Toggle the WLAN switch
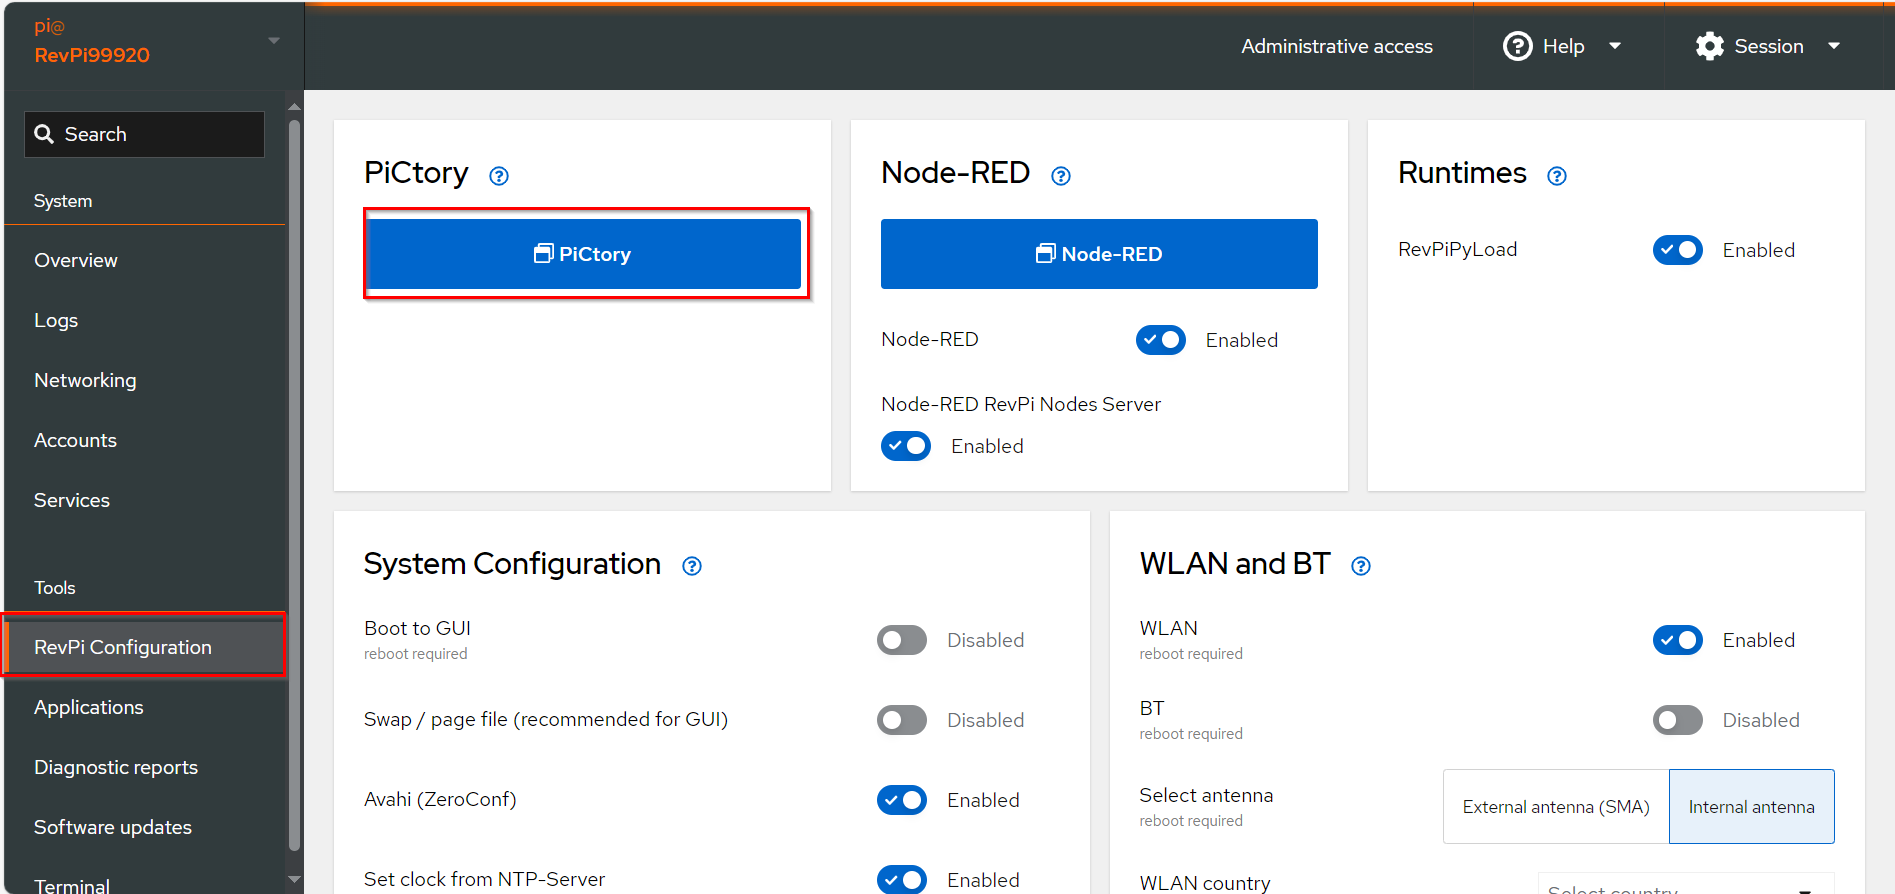This screenshot has width=1895, height=894. pyautogui.click(x=1678, y=640)
